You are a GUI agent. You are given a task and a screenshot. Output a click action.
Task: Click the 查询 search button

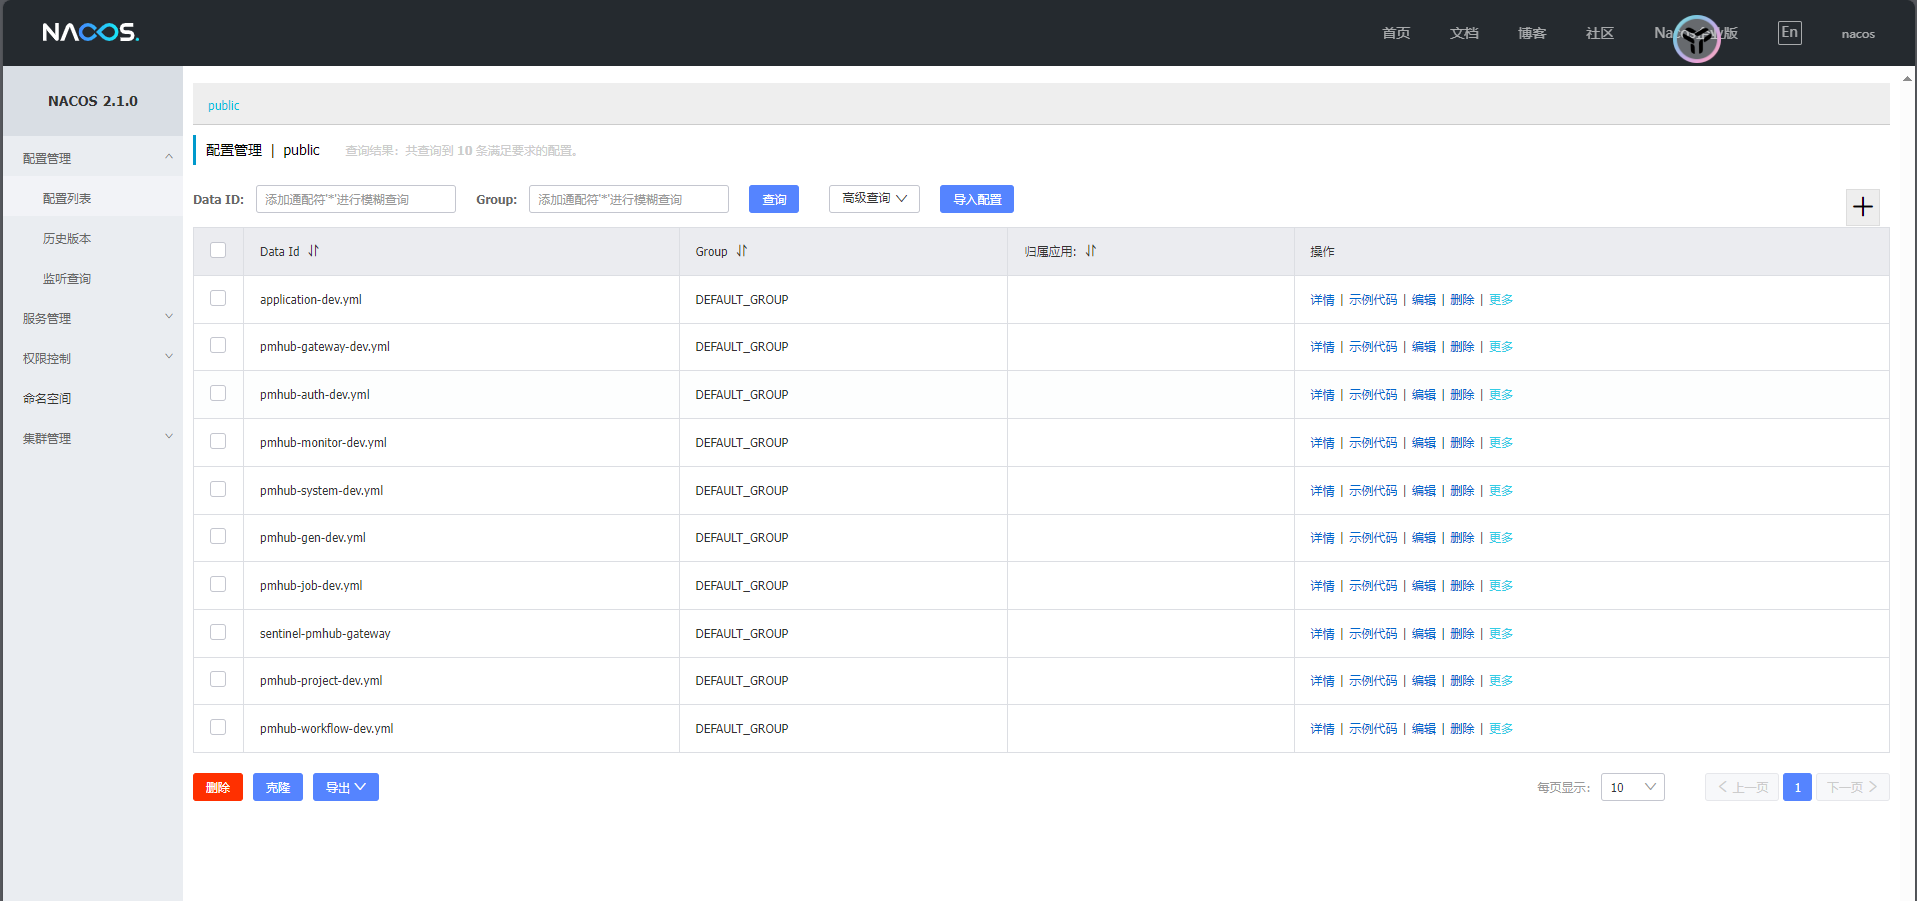click(774, 199)
